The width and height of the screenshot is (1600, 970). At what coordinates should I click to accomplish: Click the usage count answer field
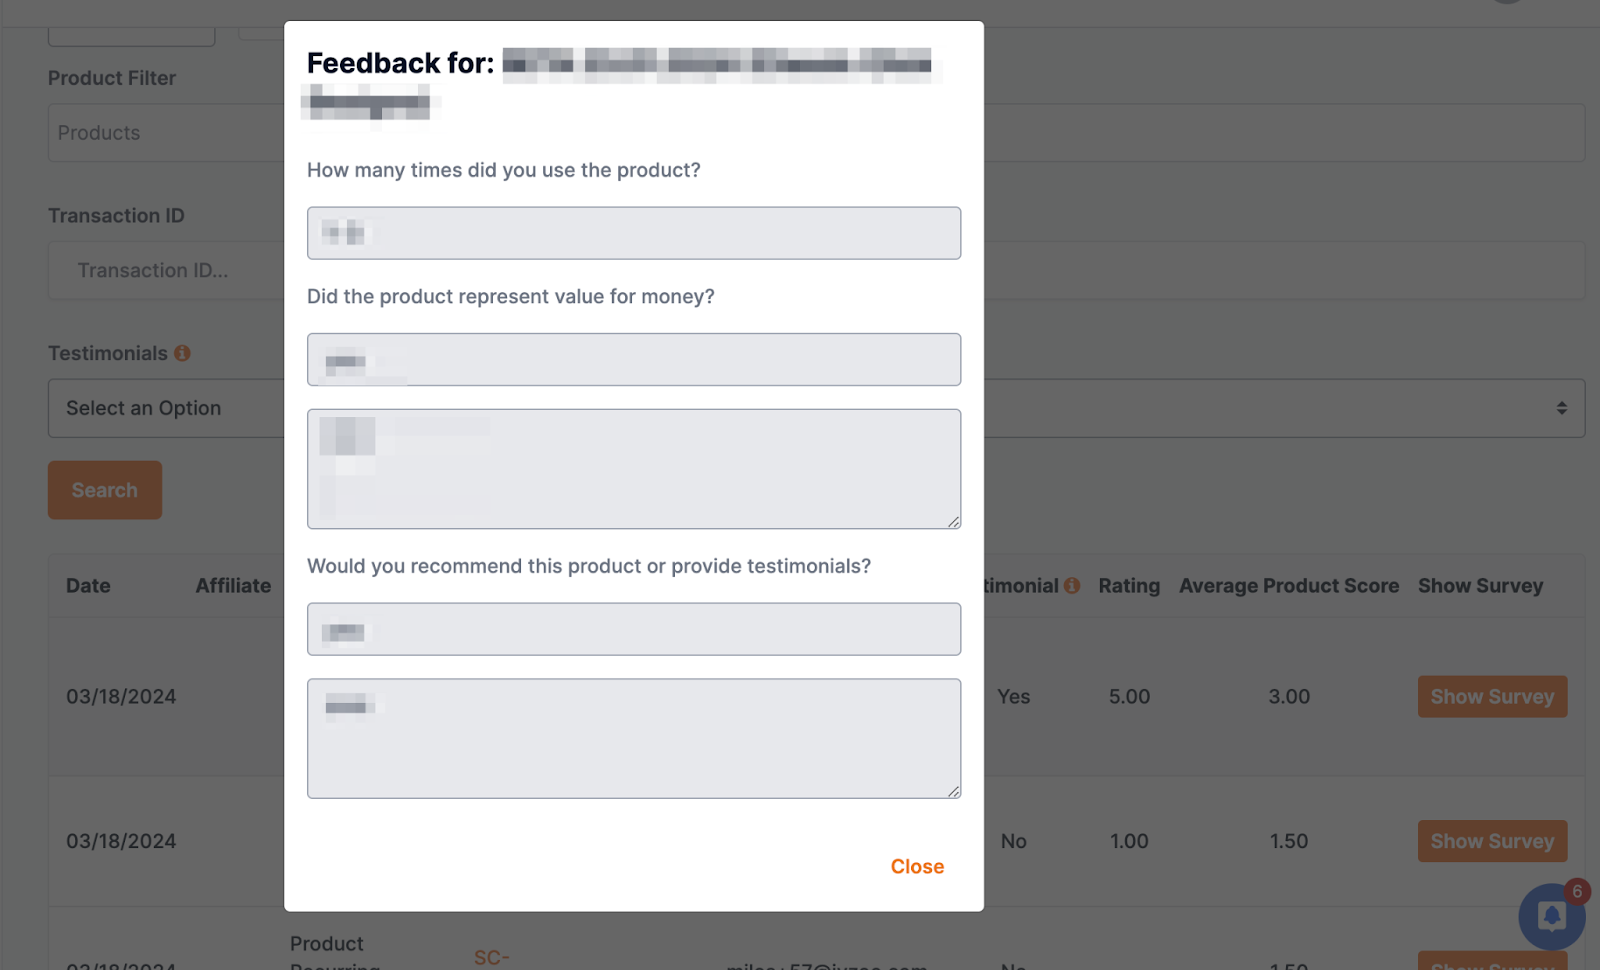[634, 233]
